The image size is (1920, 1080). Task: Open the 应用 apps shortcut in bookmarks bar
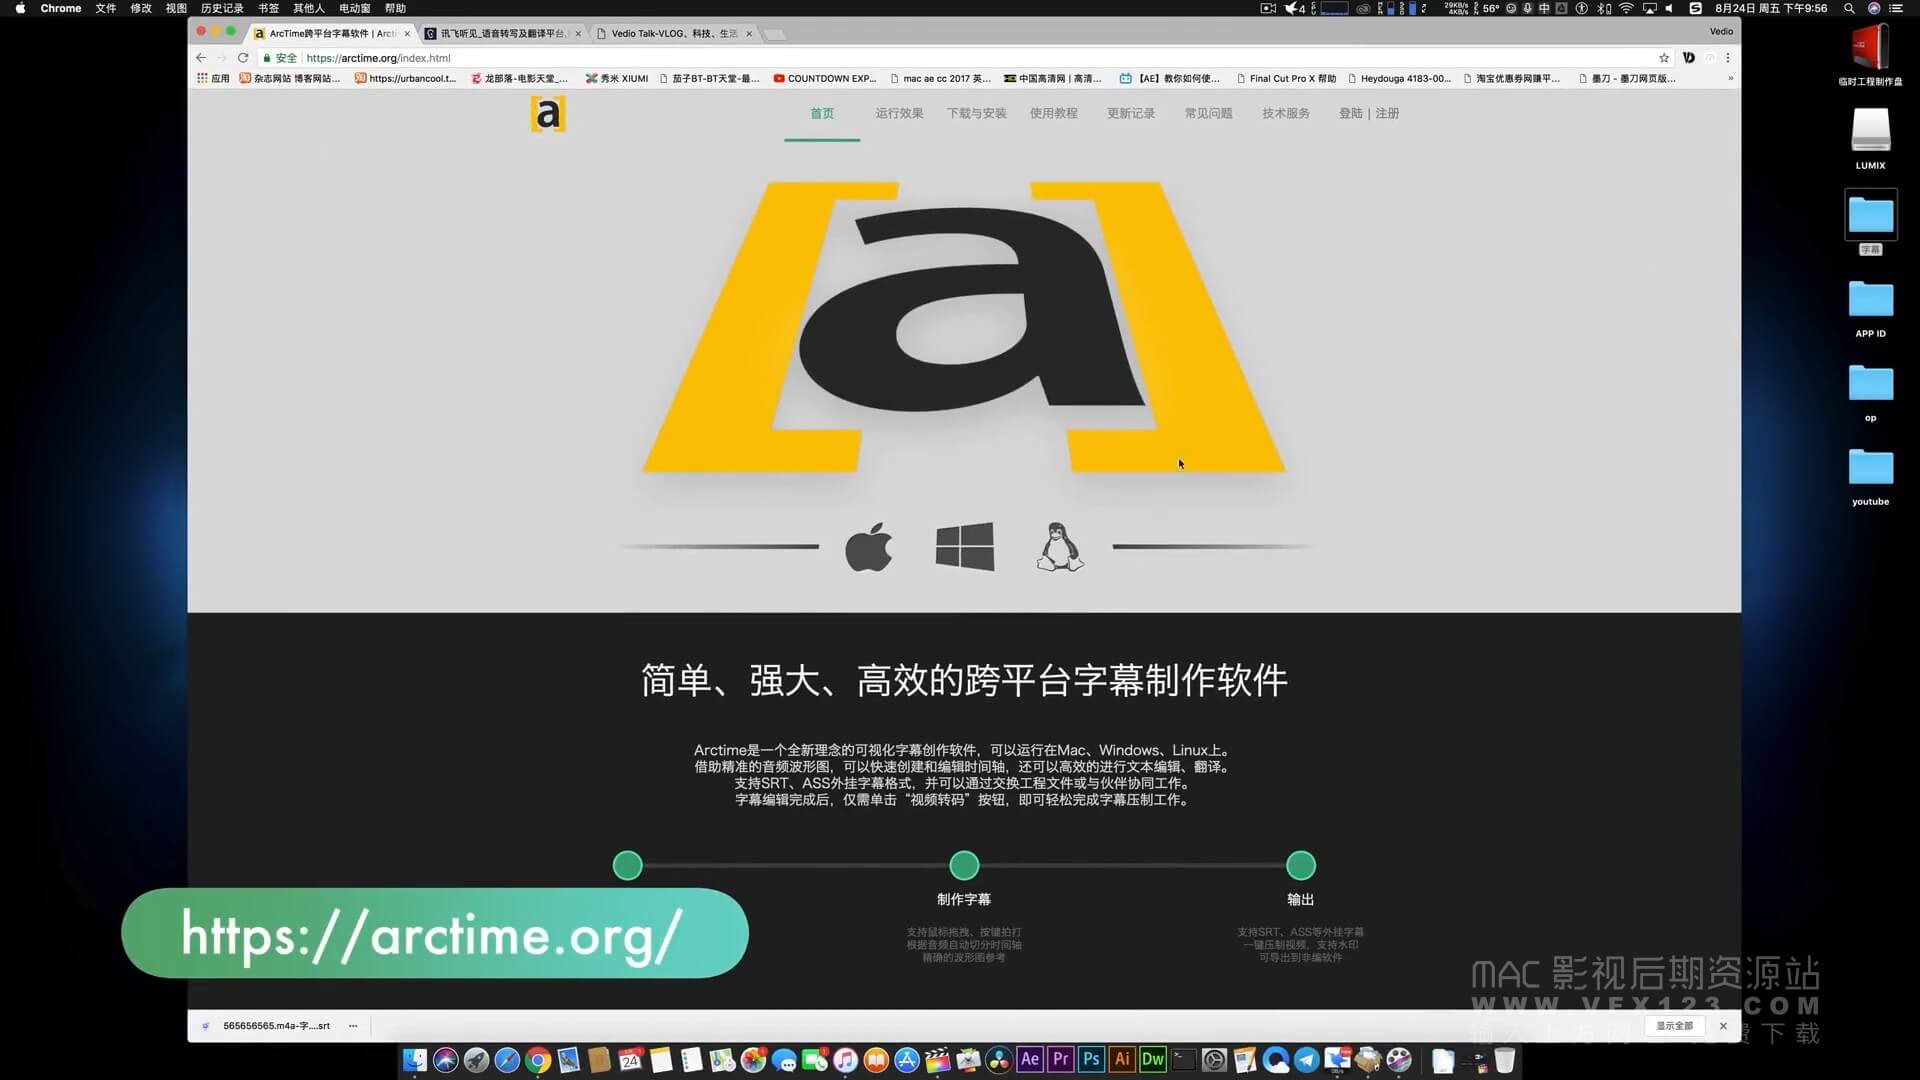(213, 78)
